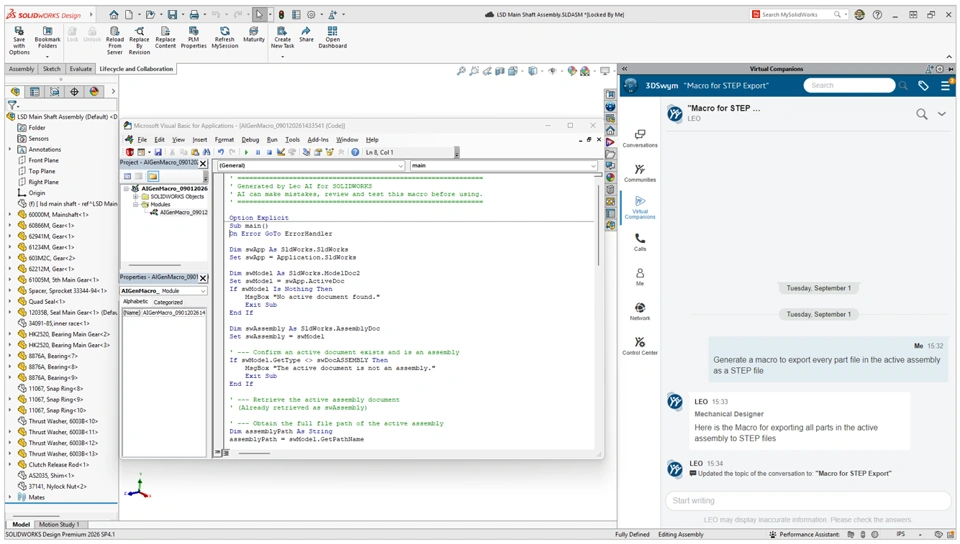Switch to DisplayManager tab
960x544 pixels.
pos(94,92)
